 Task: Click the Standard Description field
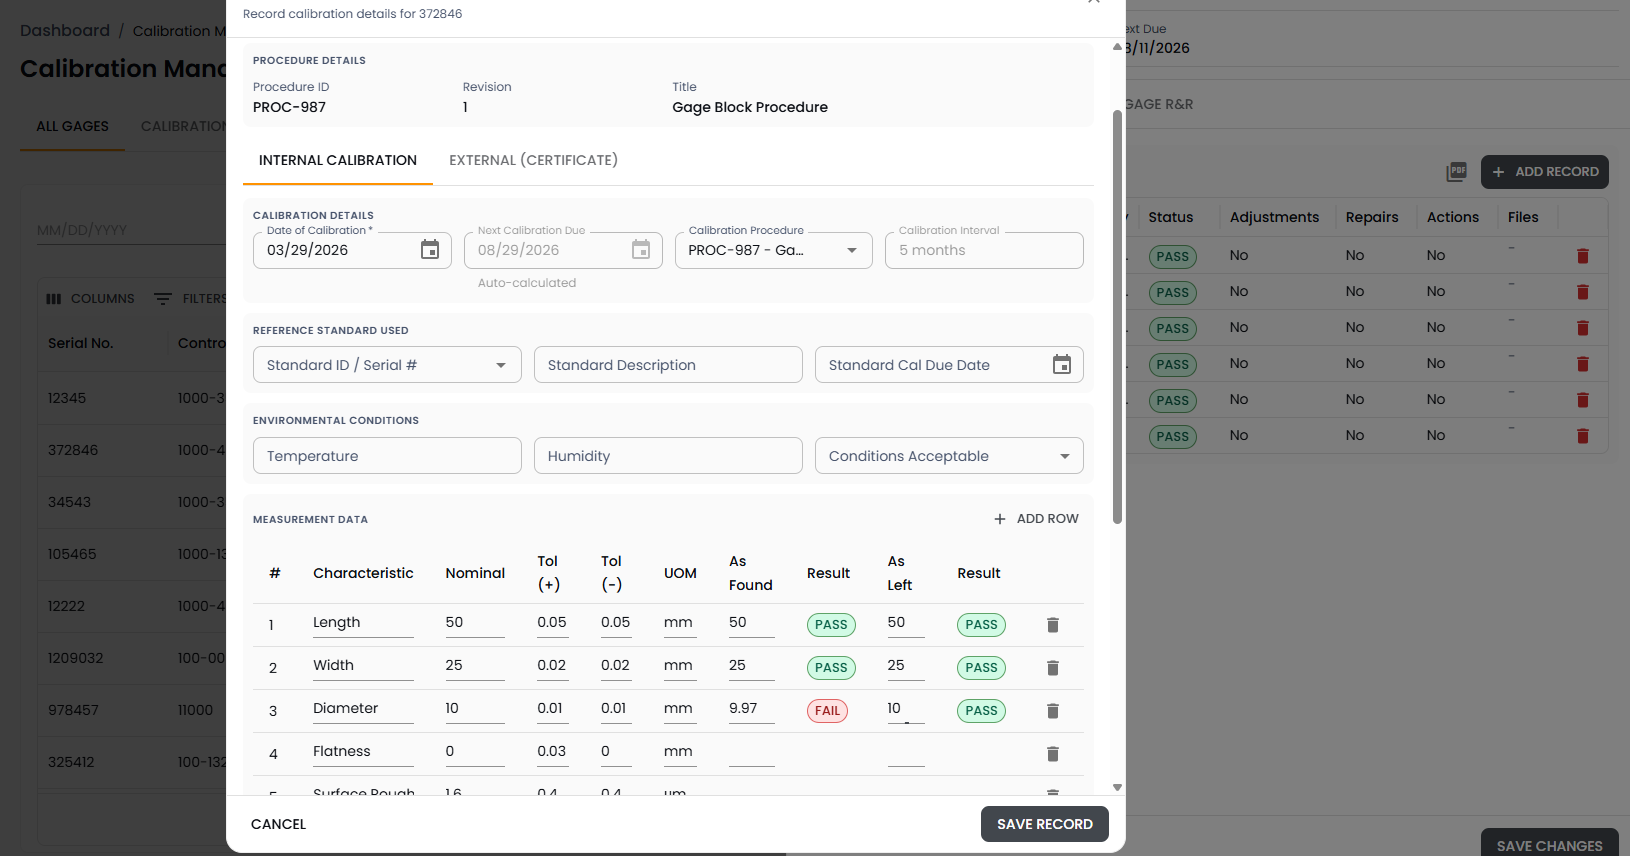point(668,365)
